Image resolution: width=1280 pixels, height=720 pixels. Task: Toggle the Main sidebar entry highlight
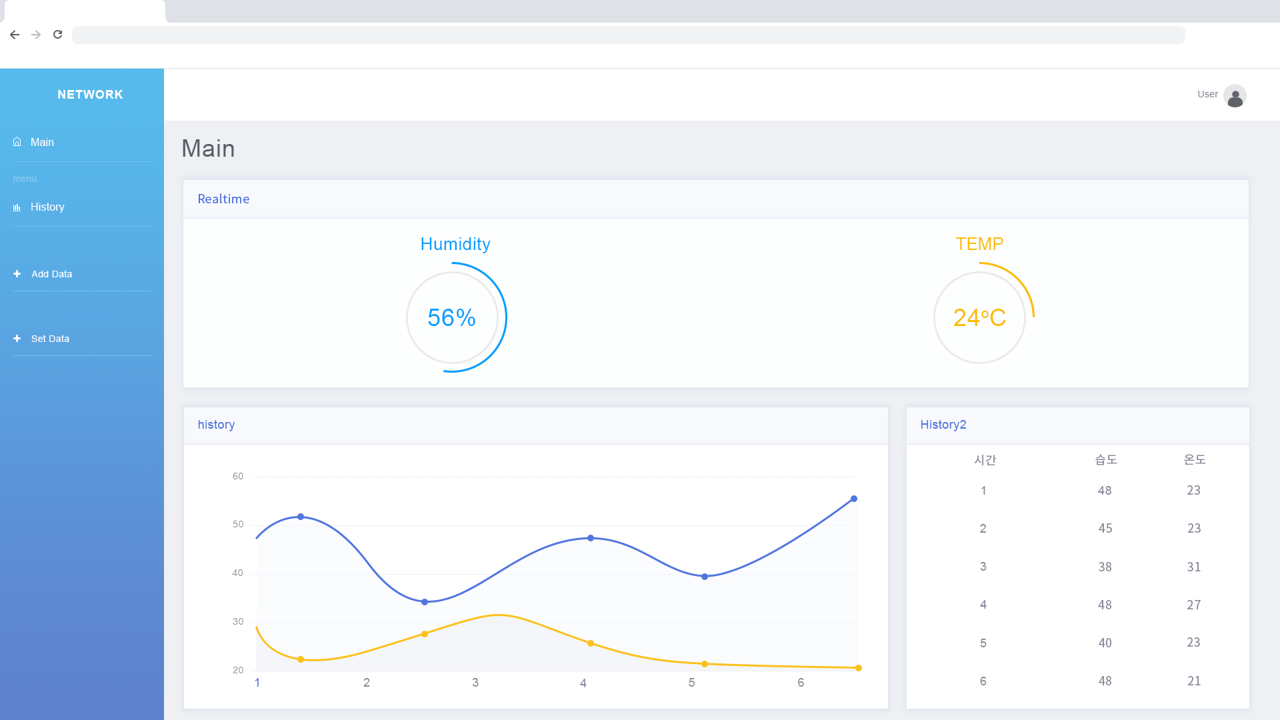42,141
